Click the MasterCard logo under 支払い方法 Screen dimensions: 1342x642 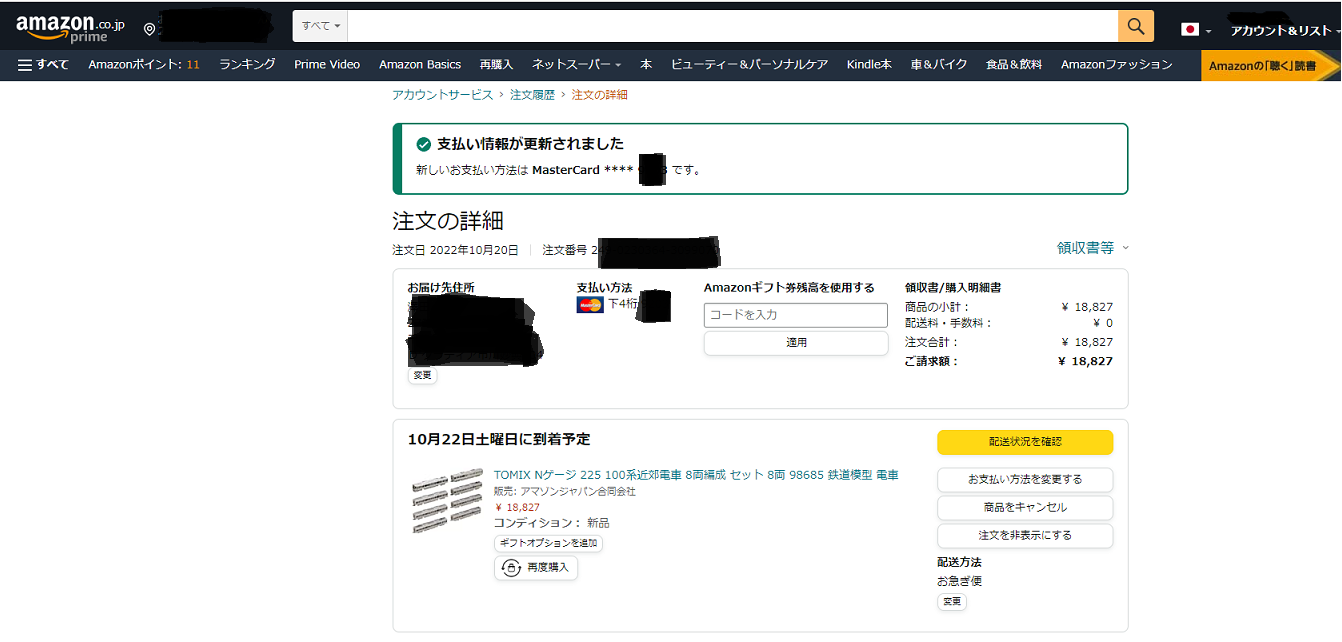point(590,305)
